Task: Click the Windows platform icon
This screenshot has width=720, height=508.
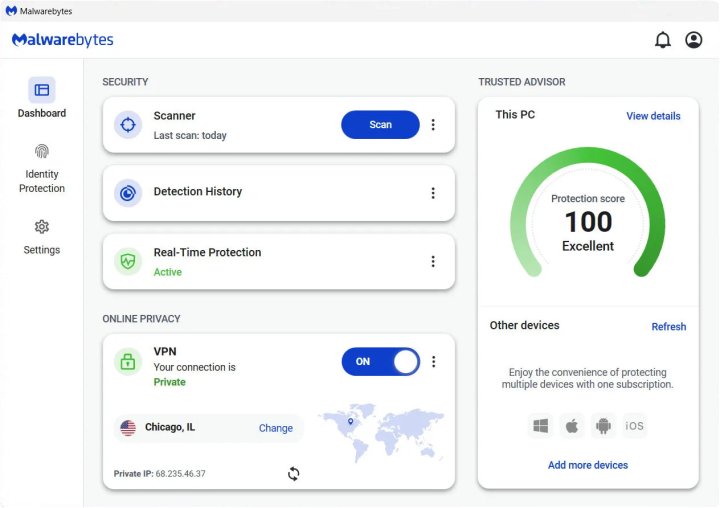Action: 540,426
